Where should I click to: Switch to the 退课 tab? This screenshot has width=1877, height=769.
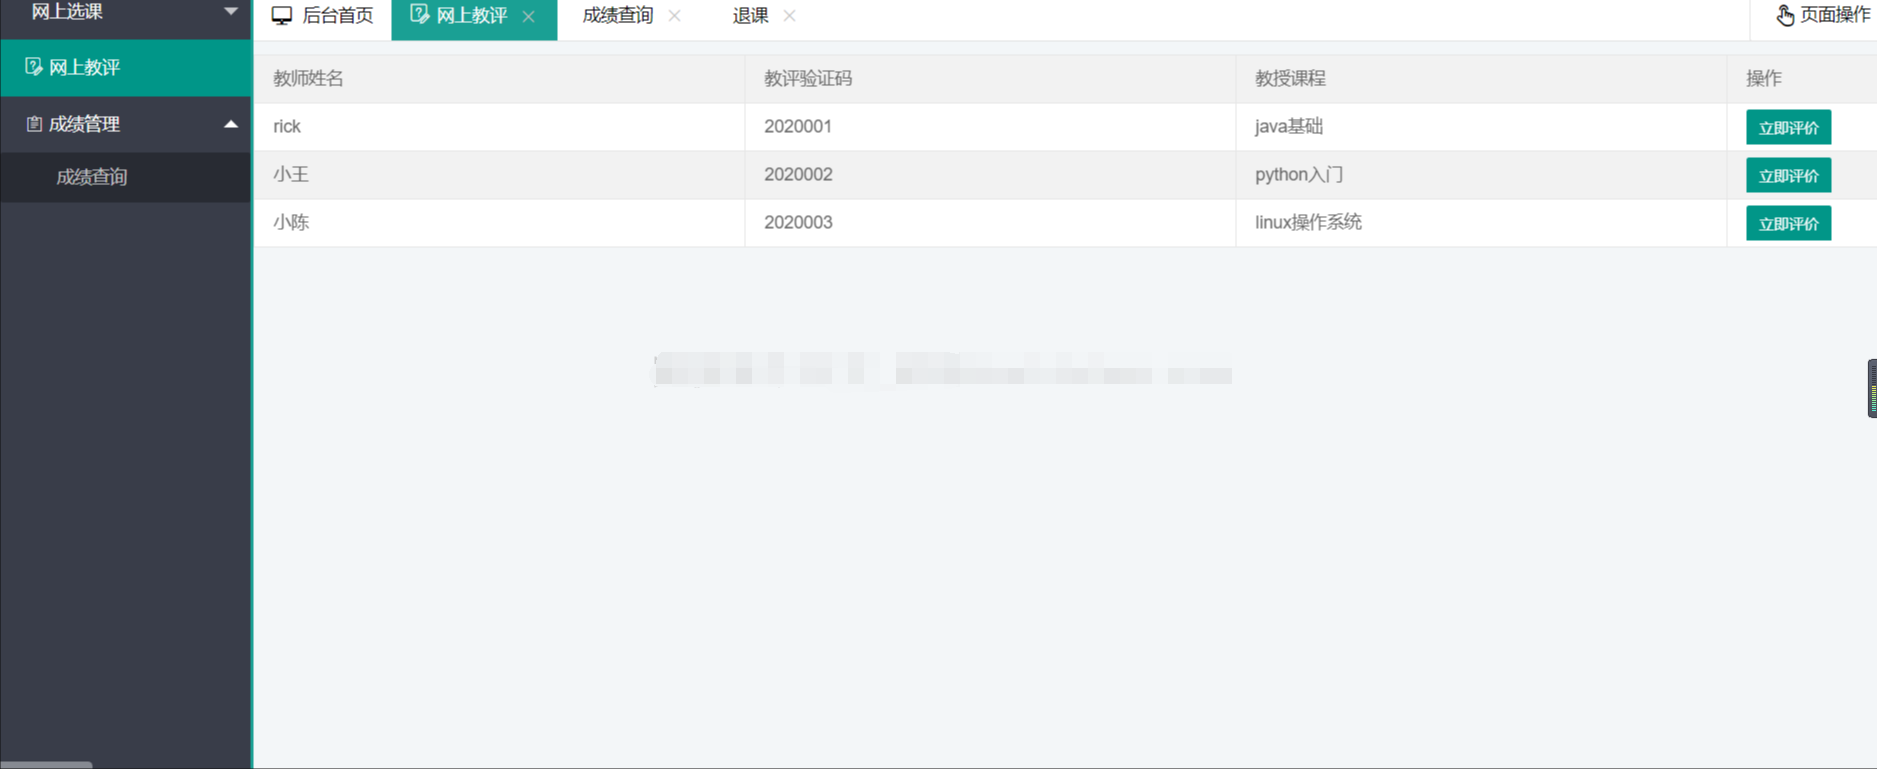(x=750, y=15)
